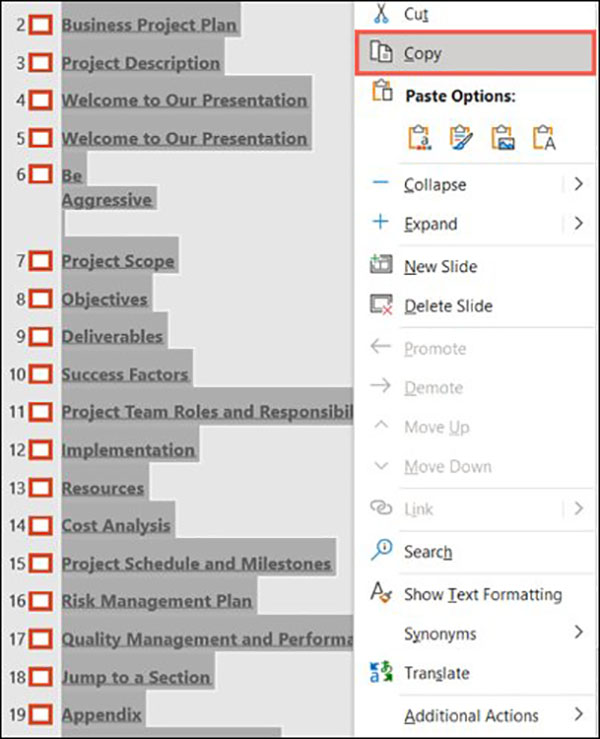
Task: Expand the Additional Actions submenu arrow
Action: tap(579, 714)
